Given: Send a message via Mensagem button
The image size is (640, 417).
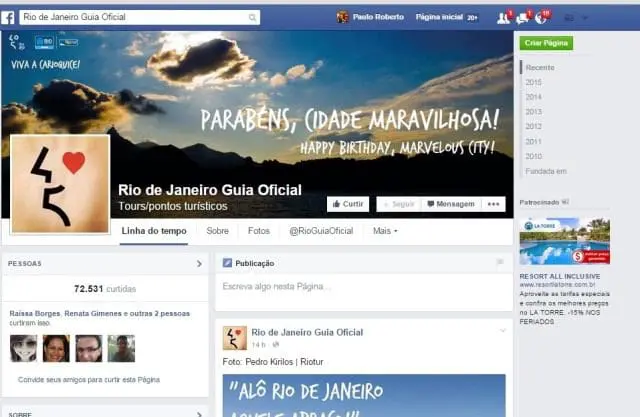Looking at the screenshot, I should (x=451, y=204).
